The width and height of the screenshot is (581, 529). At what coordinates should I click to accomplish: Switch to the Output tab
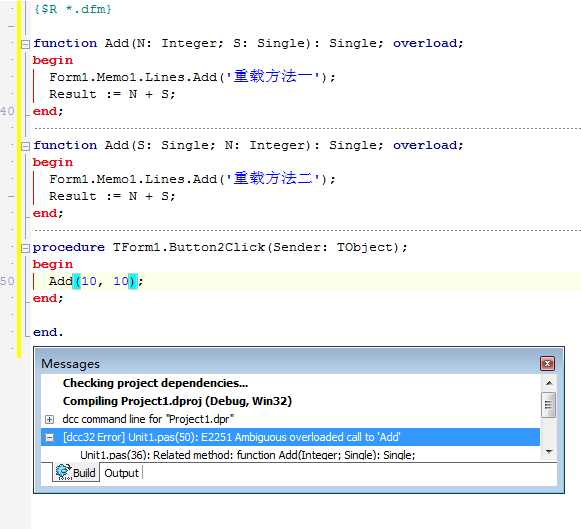[x=122, y=473]
